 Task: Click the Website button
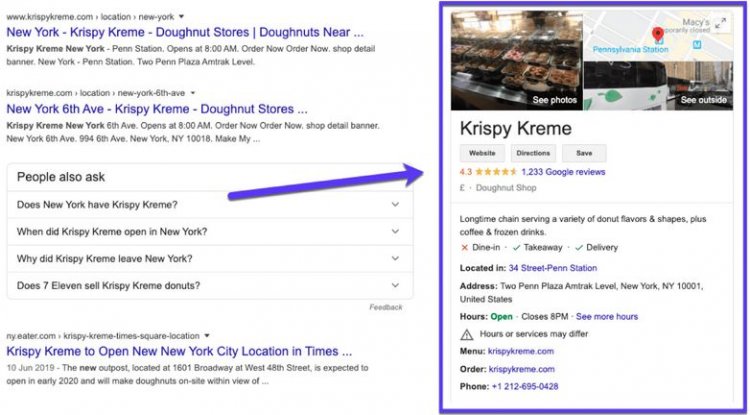(482, 153)
